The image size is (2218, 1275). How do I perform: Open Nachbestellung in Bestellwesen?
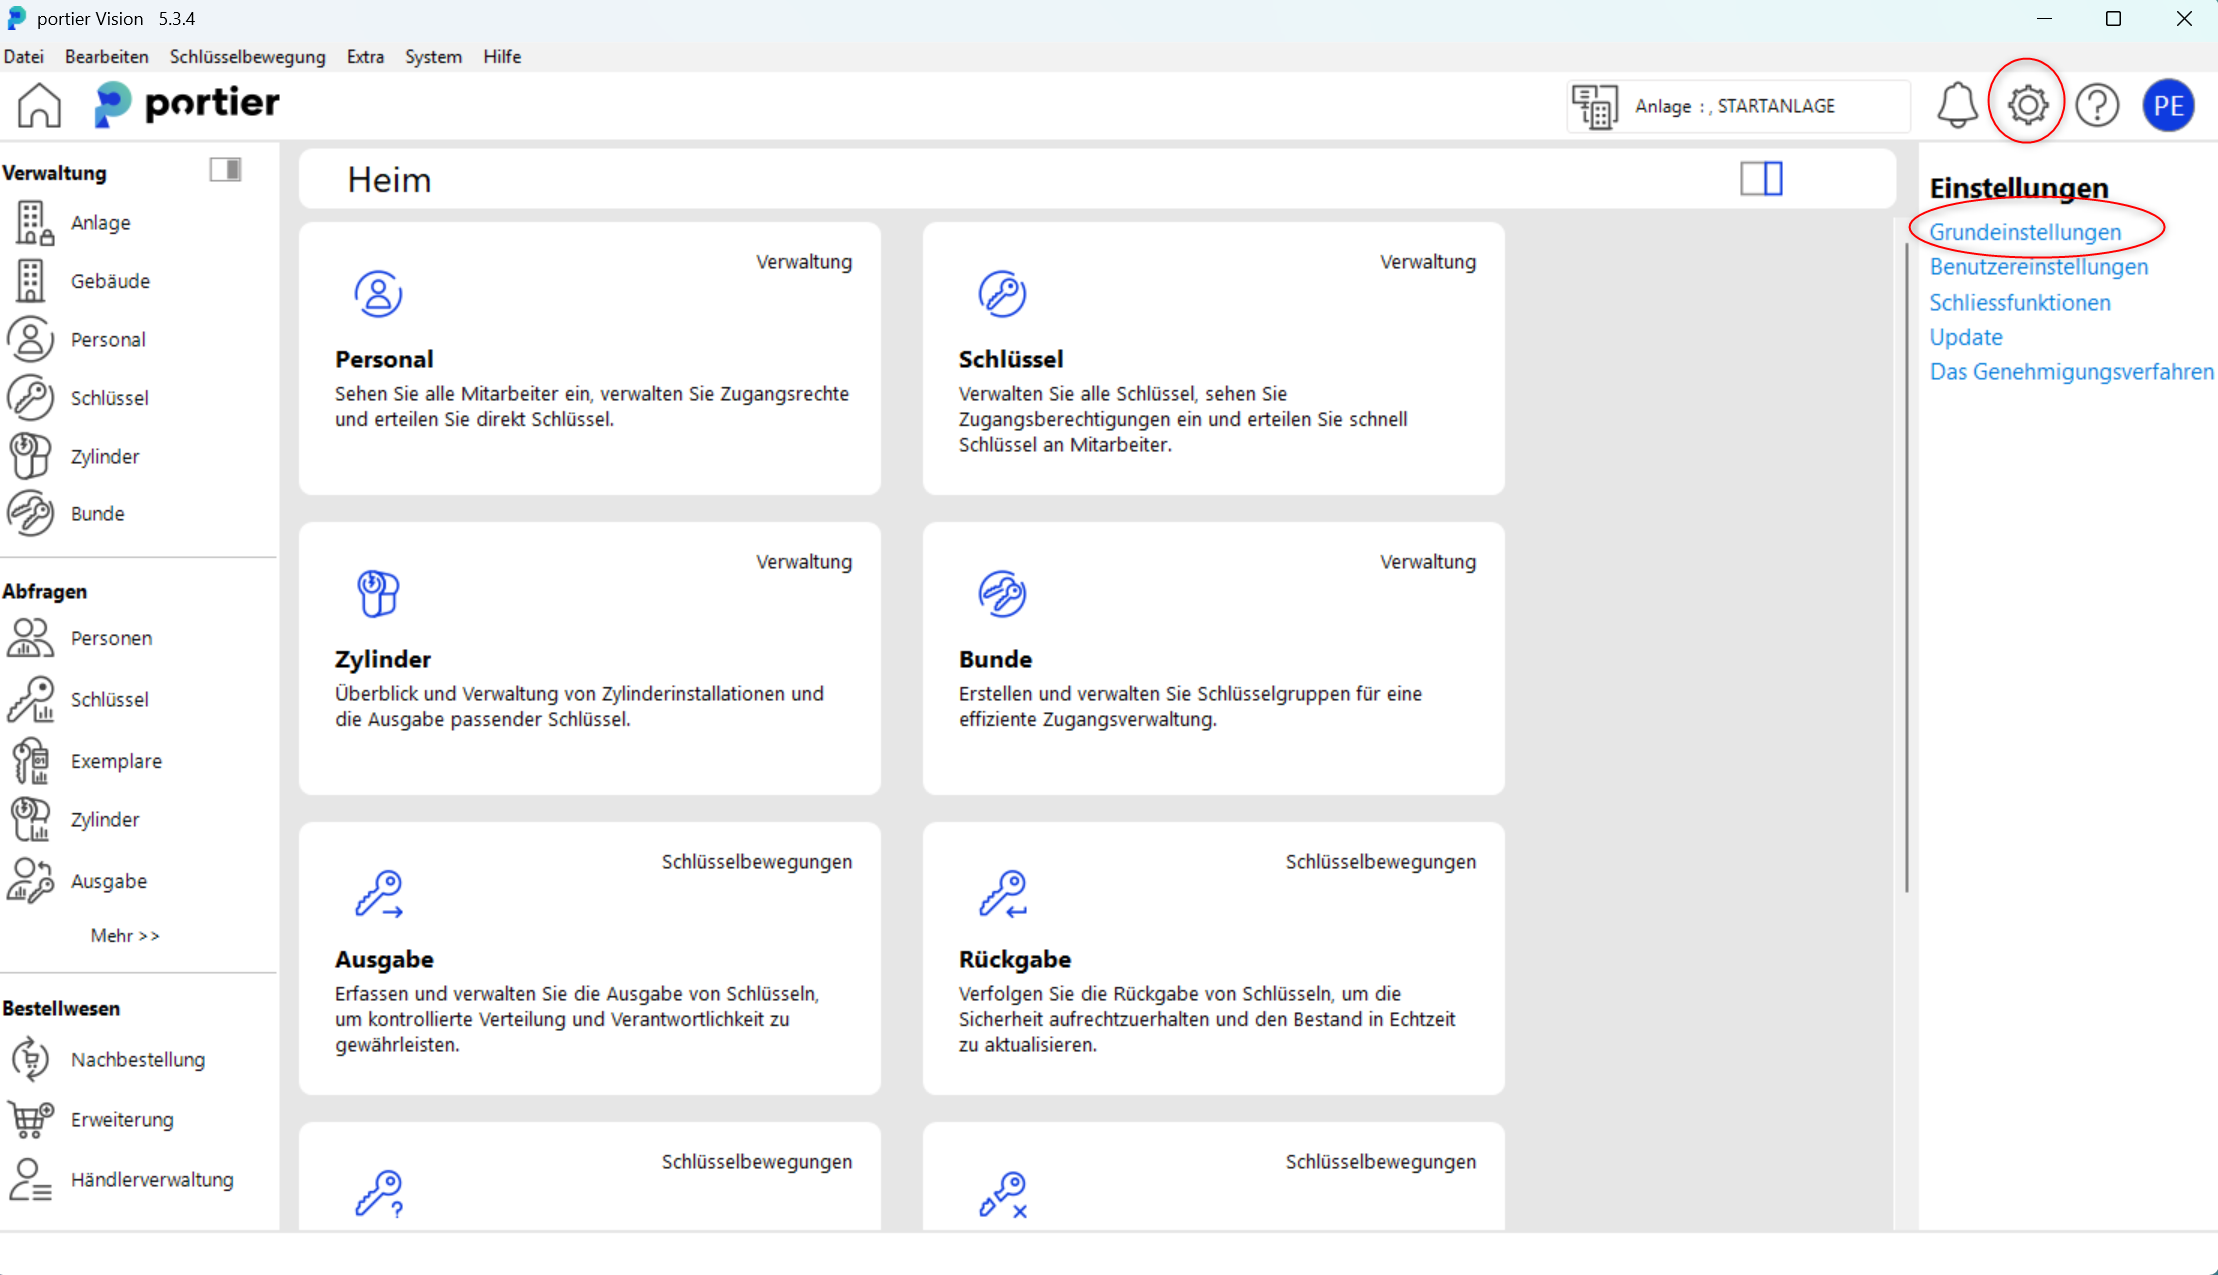(x=137, y=1059)
